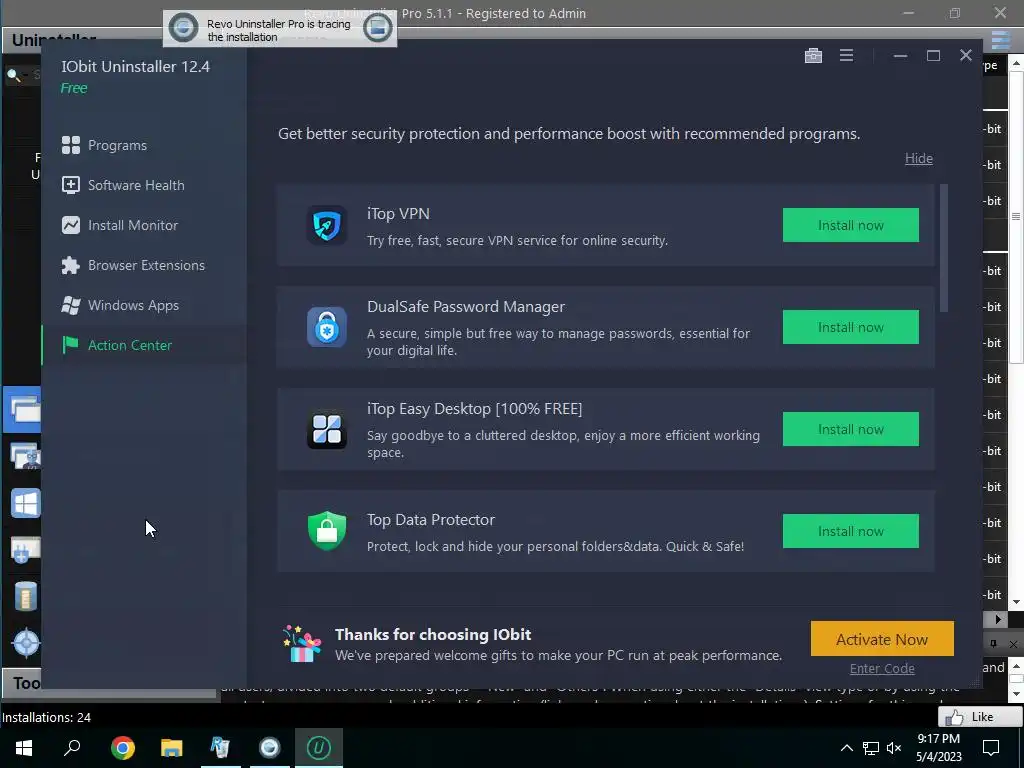Click the Windows Apps flag icon
This screenshot has height=768, width=1024.
click(71, 305)
